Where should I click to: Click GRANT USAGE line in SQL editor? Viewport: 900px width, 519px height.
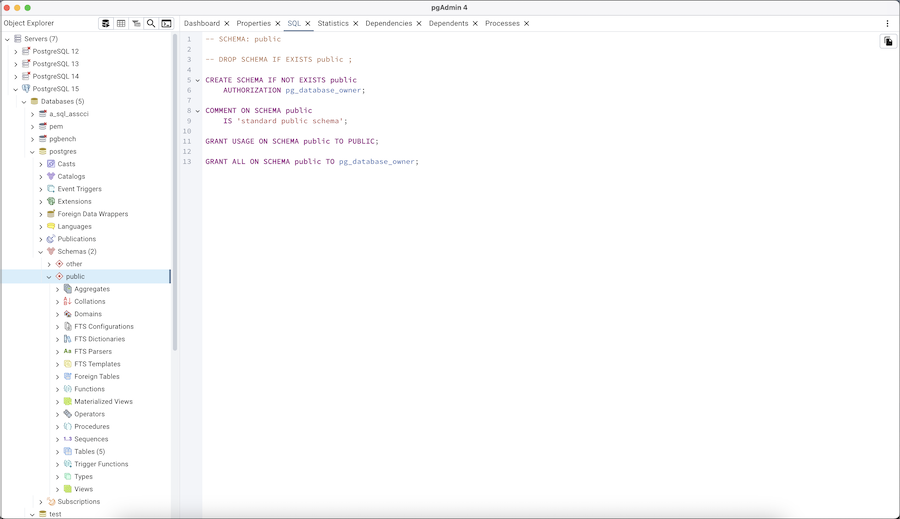(292, 141)
